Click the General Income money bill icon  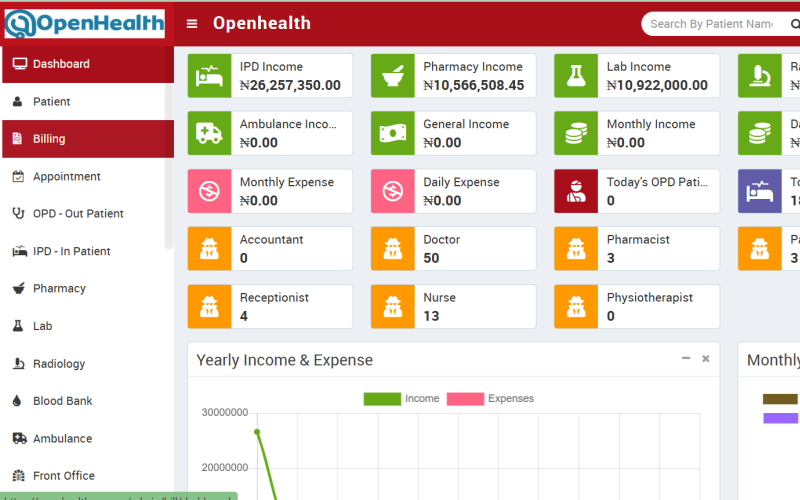coord(393,134)
